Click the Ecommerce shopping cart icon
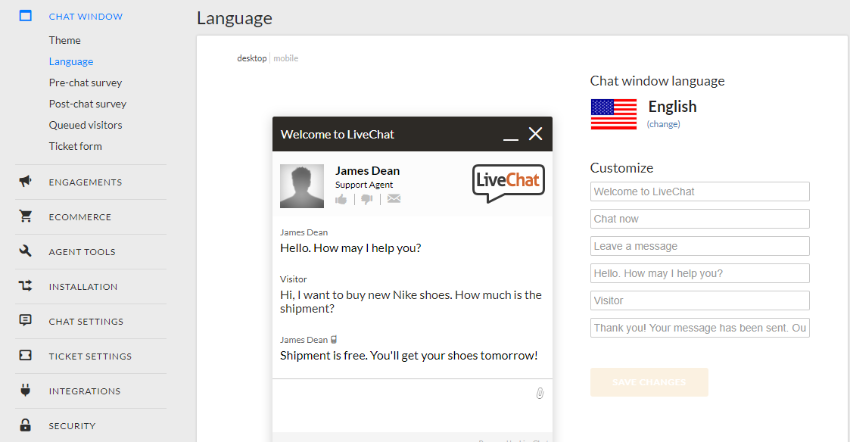Image resolution: width=850 pixels, height=442 pixels. (25, 216)
